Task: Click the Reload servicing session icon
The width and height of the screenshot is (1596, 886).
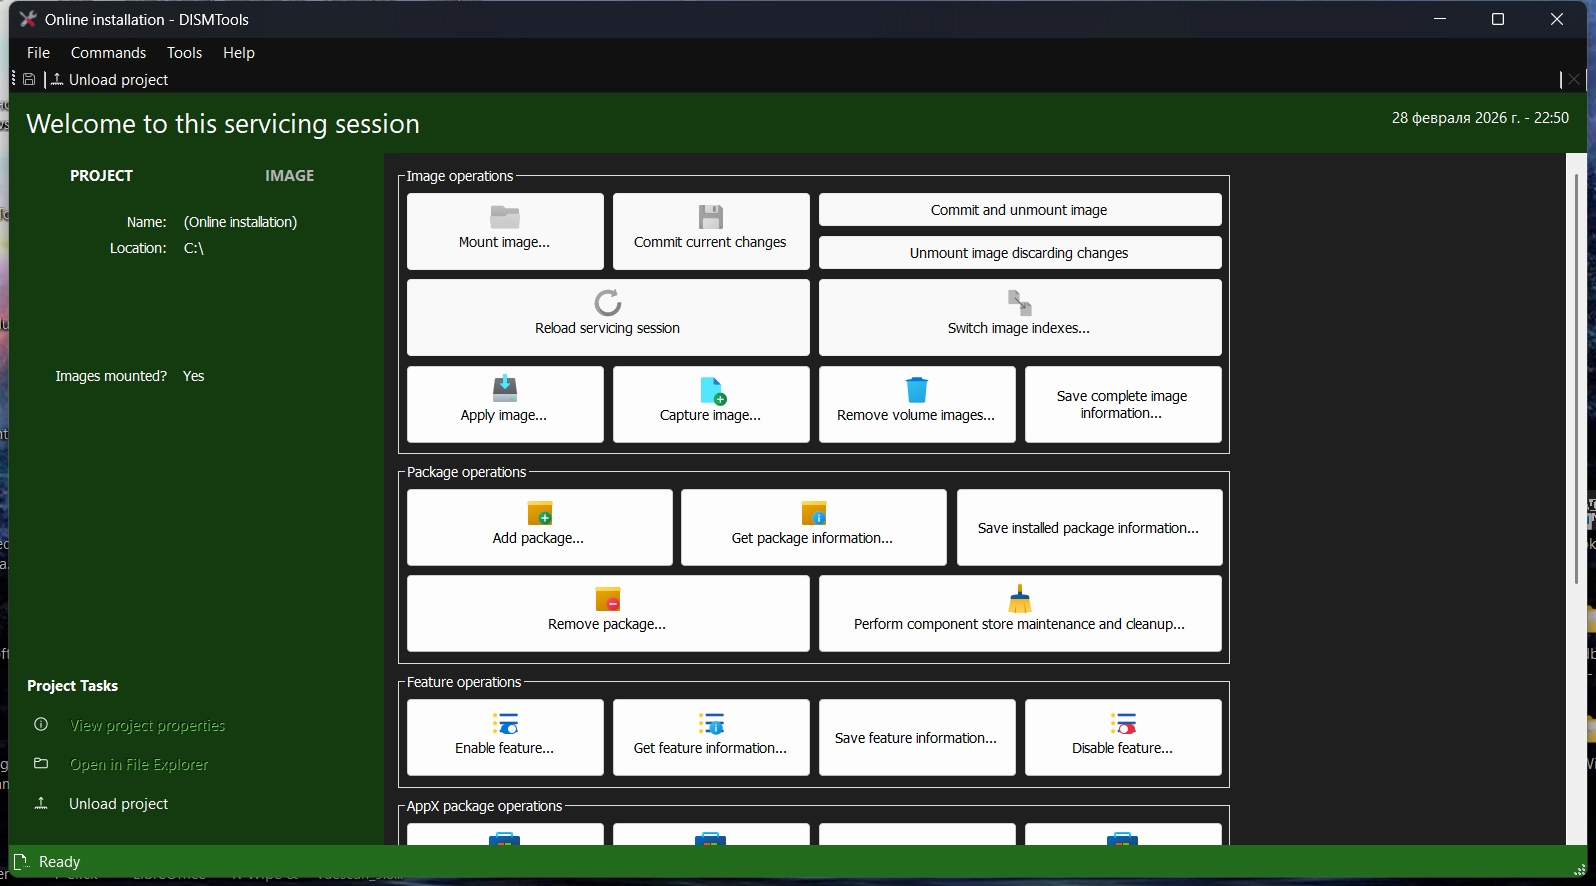Action: (608, 302)
